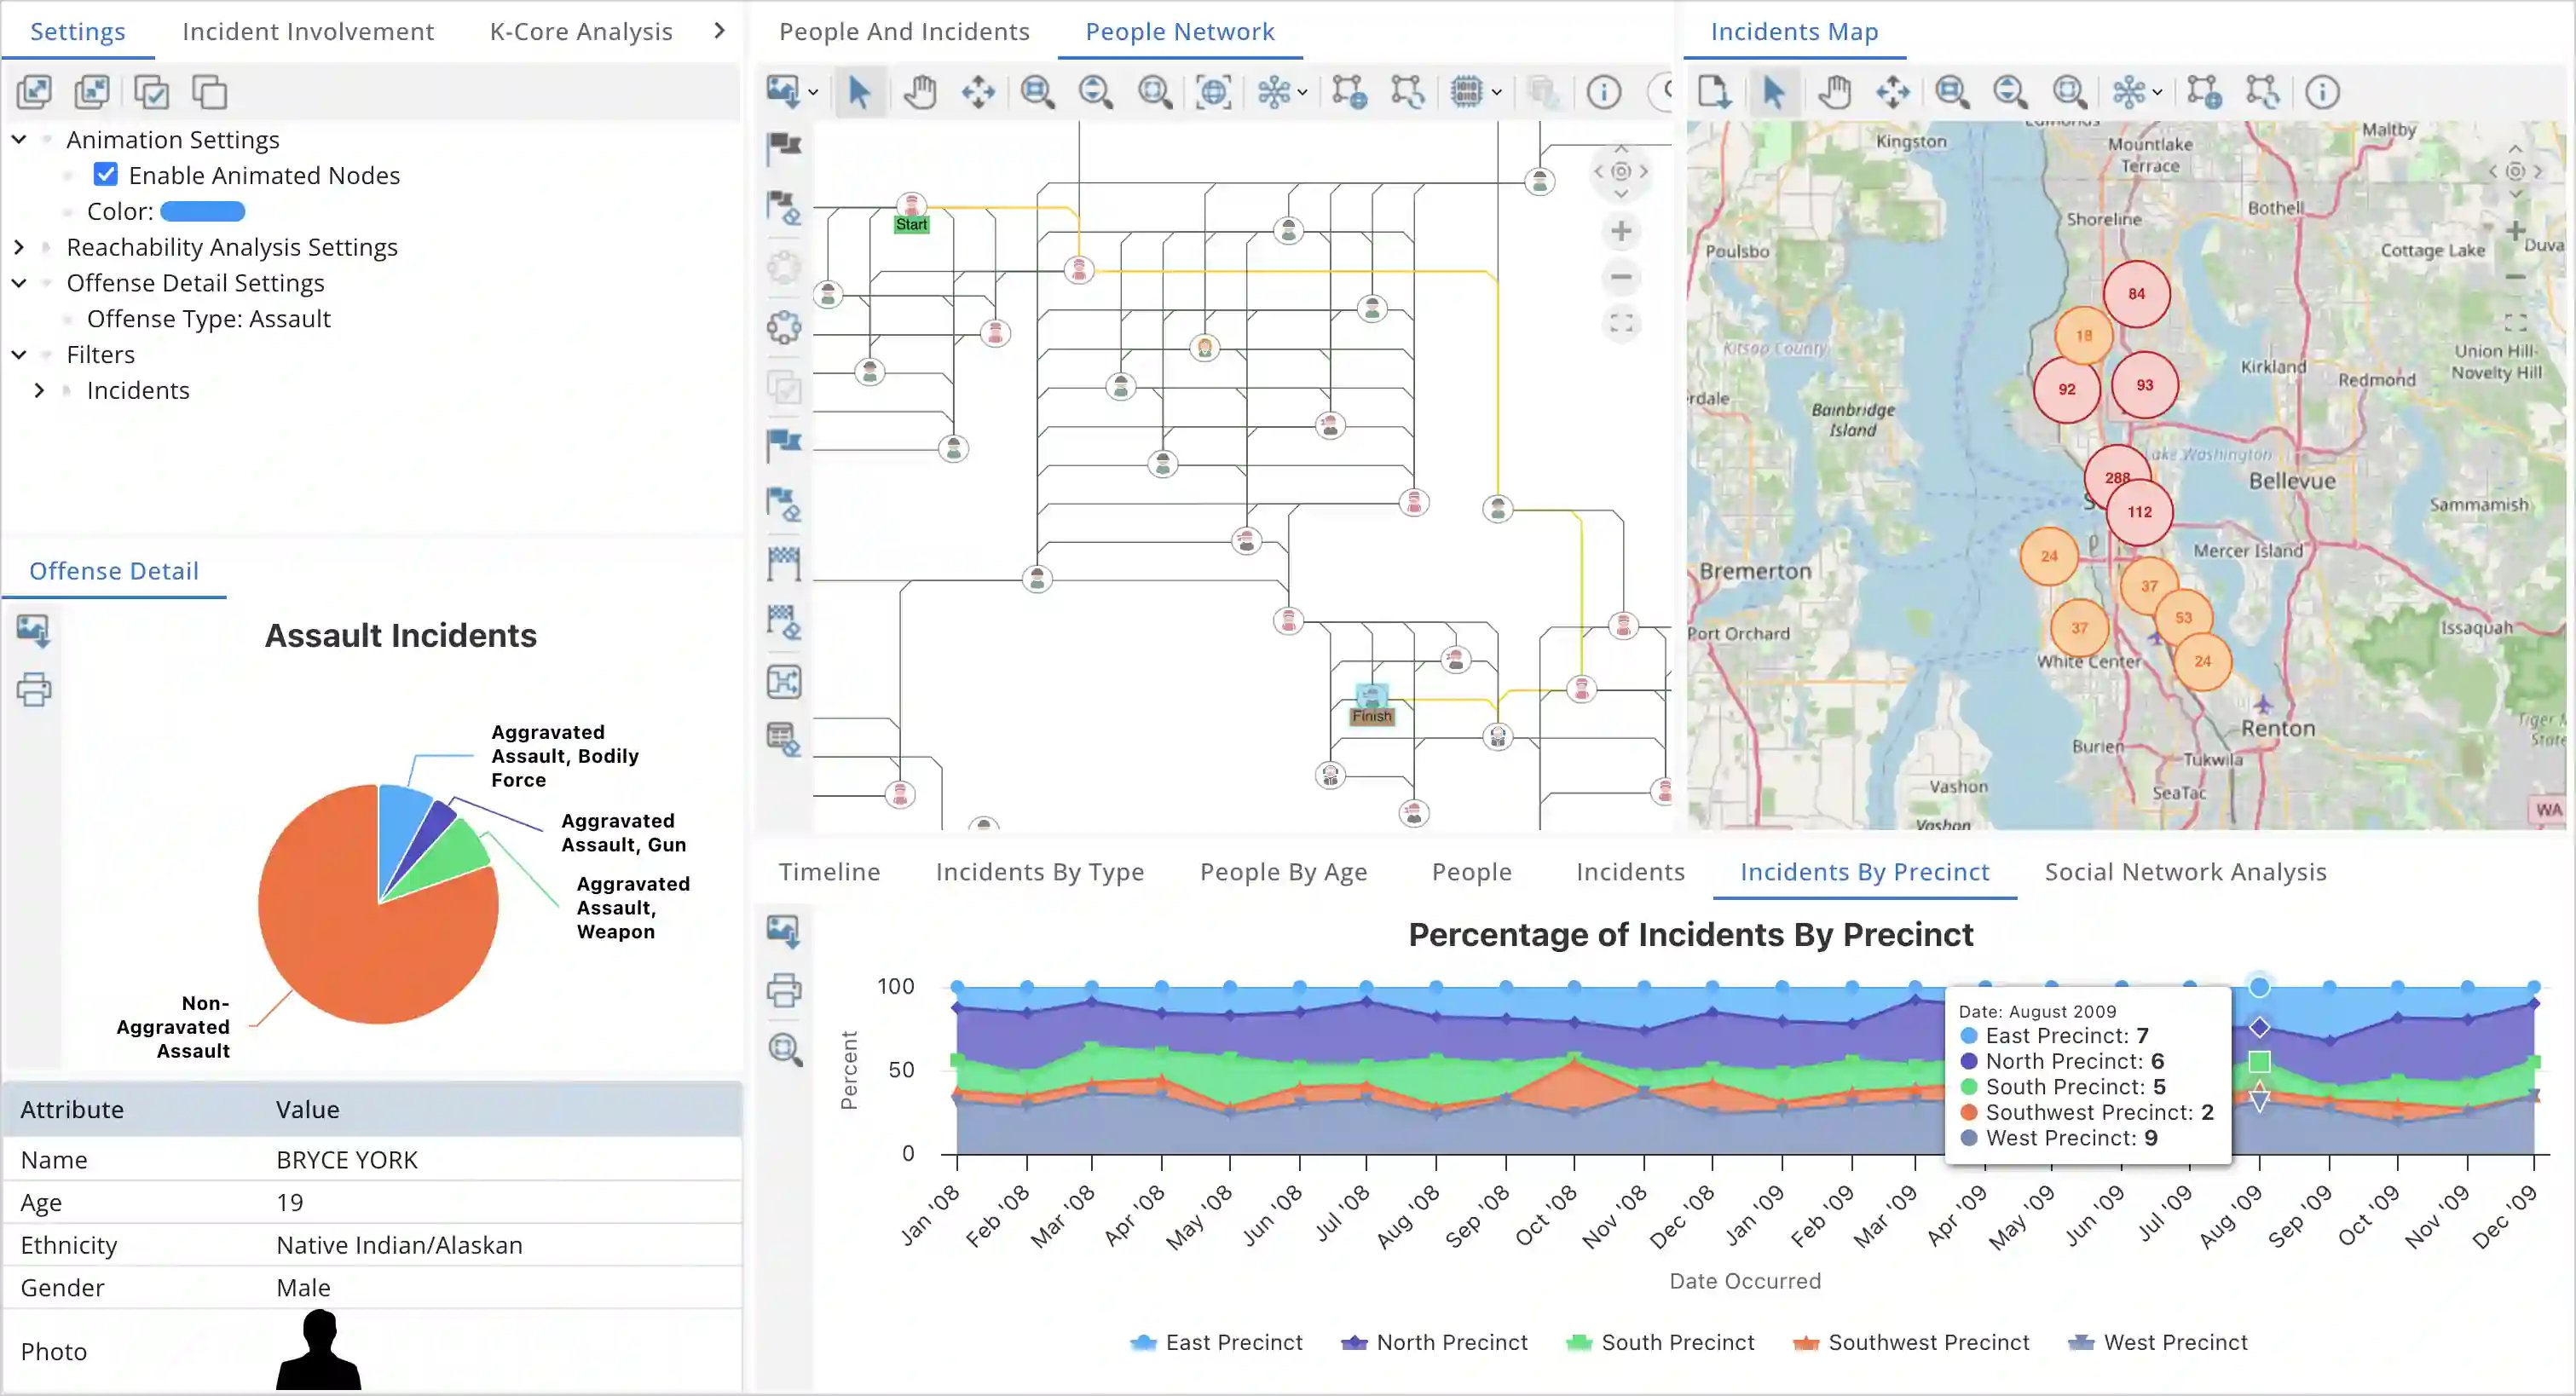This screenshot has width=2576, height=1396.
Task: Print the Incidents By Precinct chart
Action: tap(784, 990)
